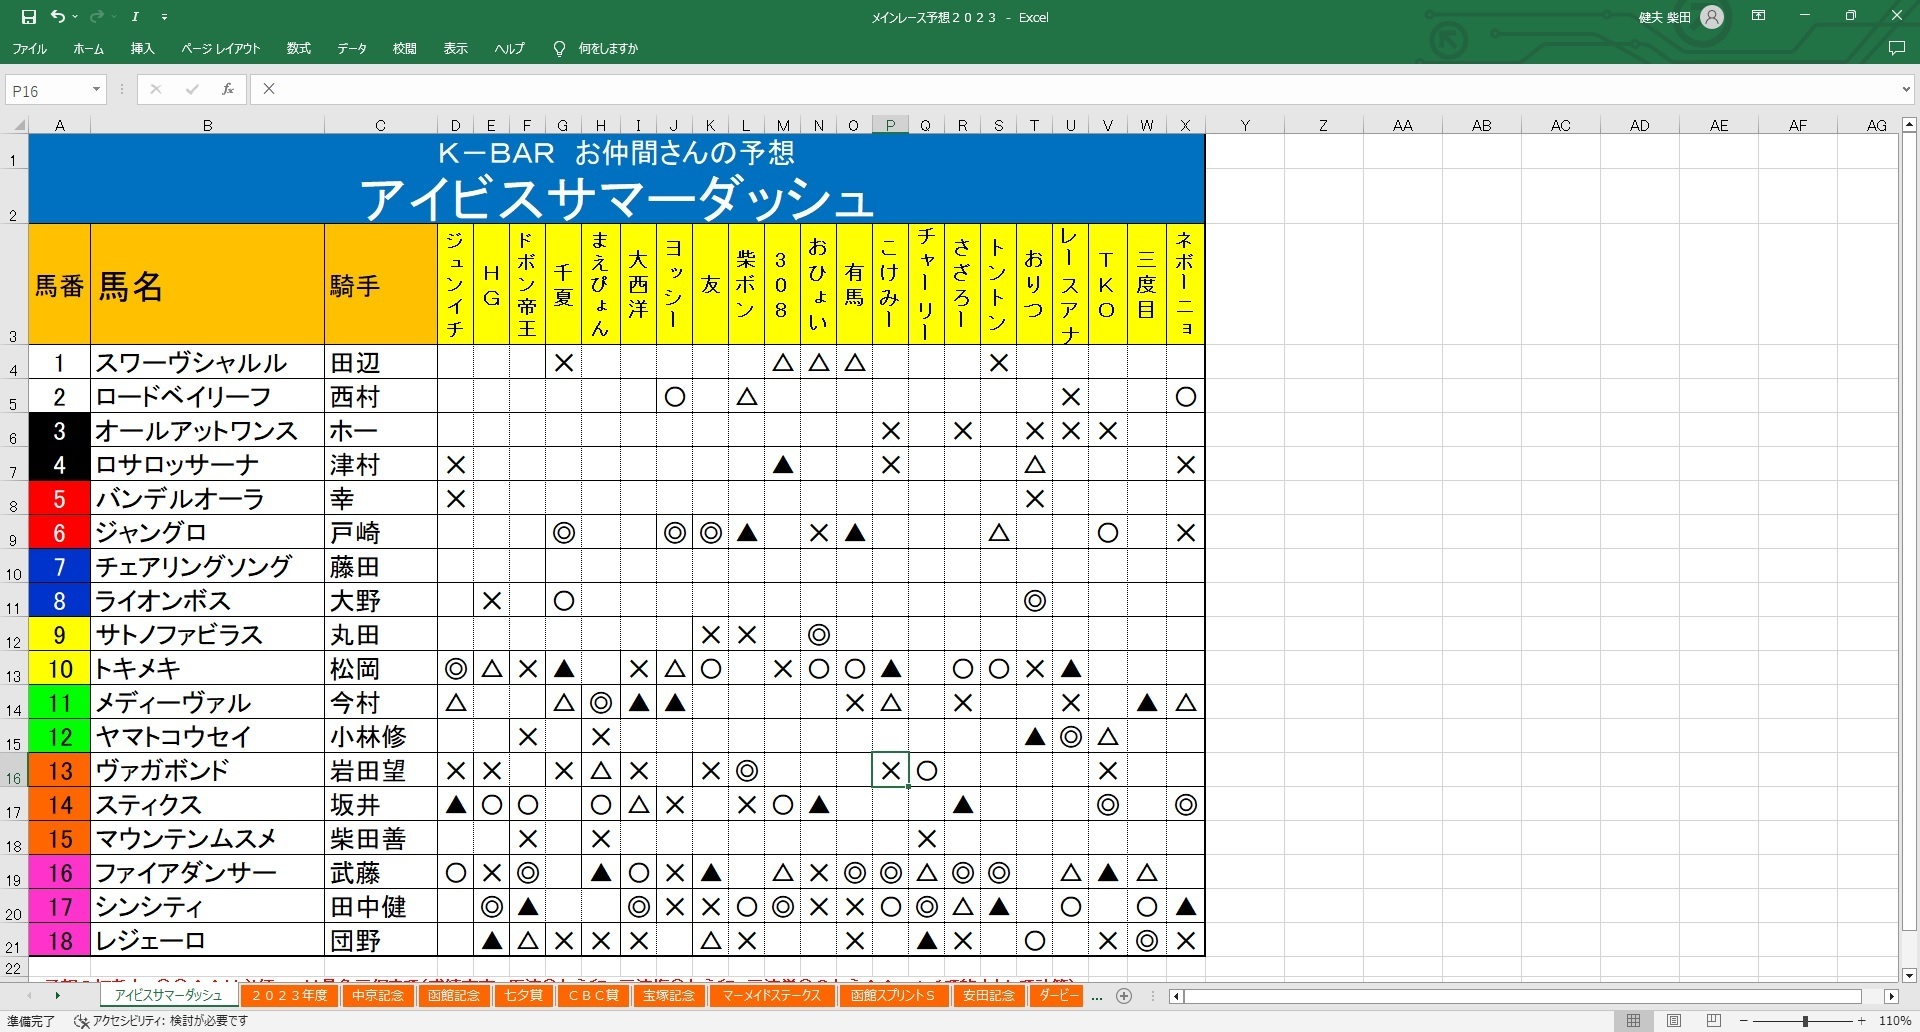
Task: Select the アイビスサマーダッシュ sheet tab
Action: [169, 996]
